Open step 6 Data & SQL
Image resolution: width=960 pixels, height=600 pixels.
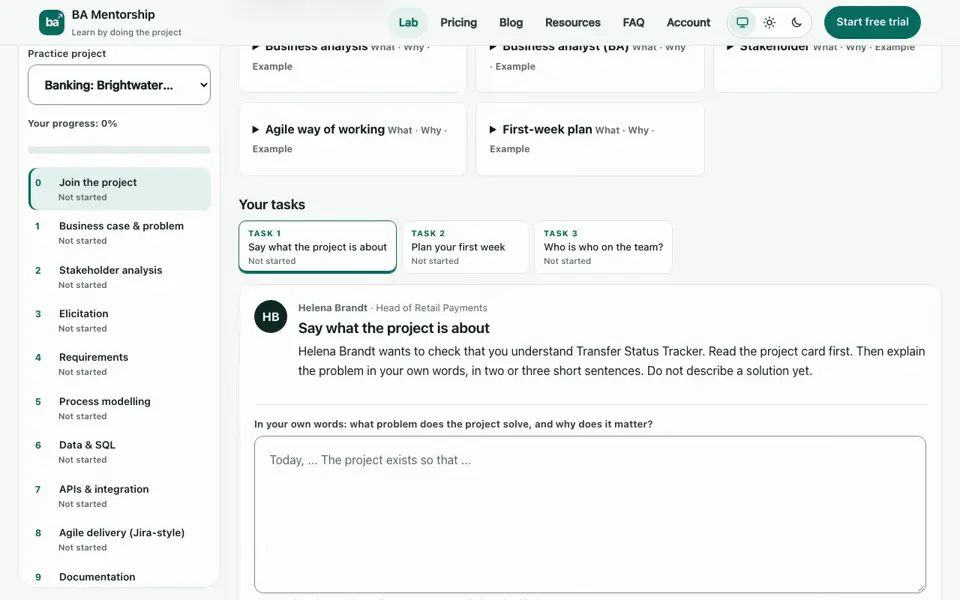pyautogui.click(x=119, y=451)
